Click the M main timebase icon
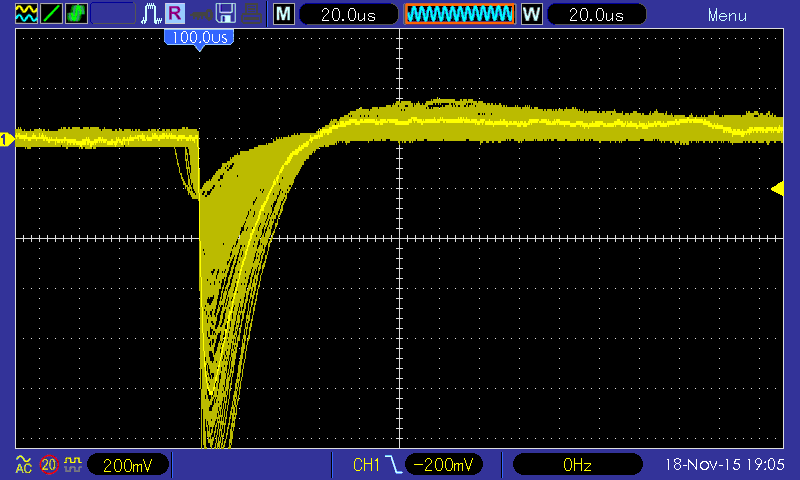 tap(284, 14)
